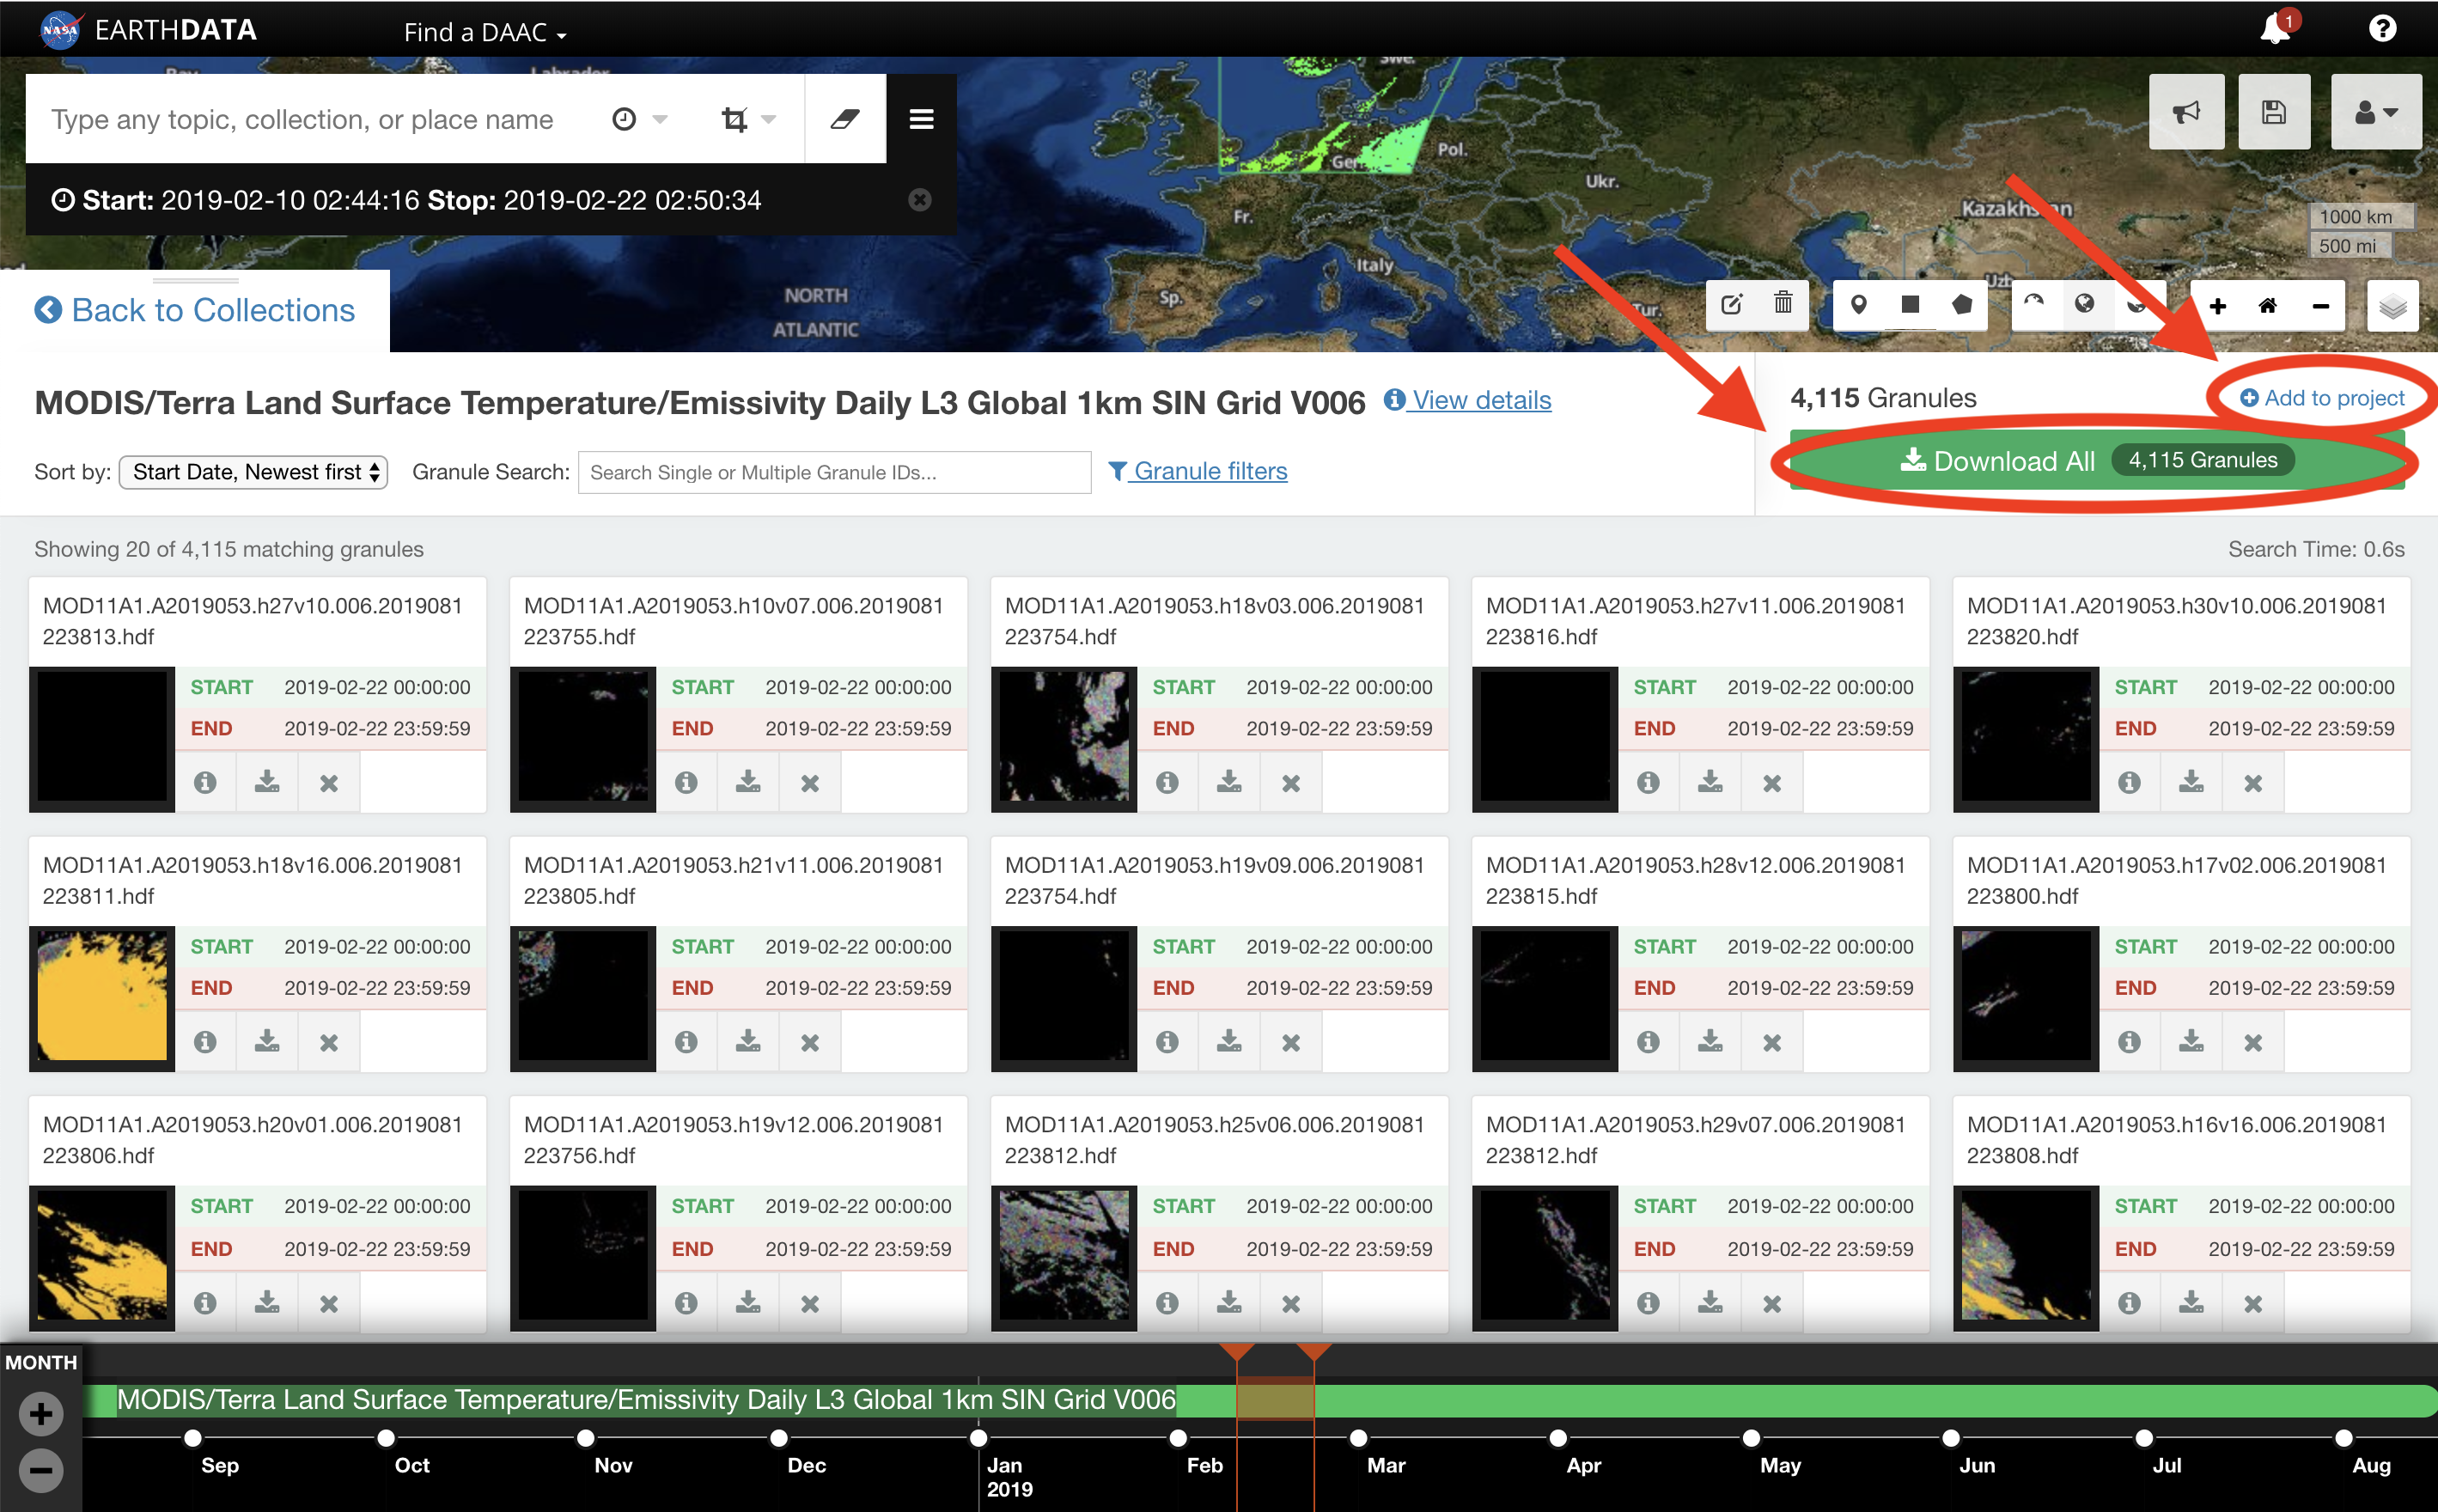The width and height of the screenshot is (2438, 1512).
Task: Click the Jan 2019 timeline marker
Action: (979, 1438)
